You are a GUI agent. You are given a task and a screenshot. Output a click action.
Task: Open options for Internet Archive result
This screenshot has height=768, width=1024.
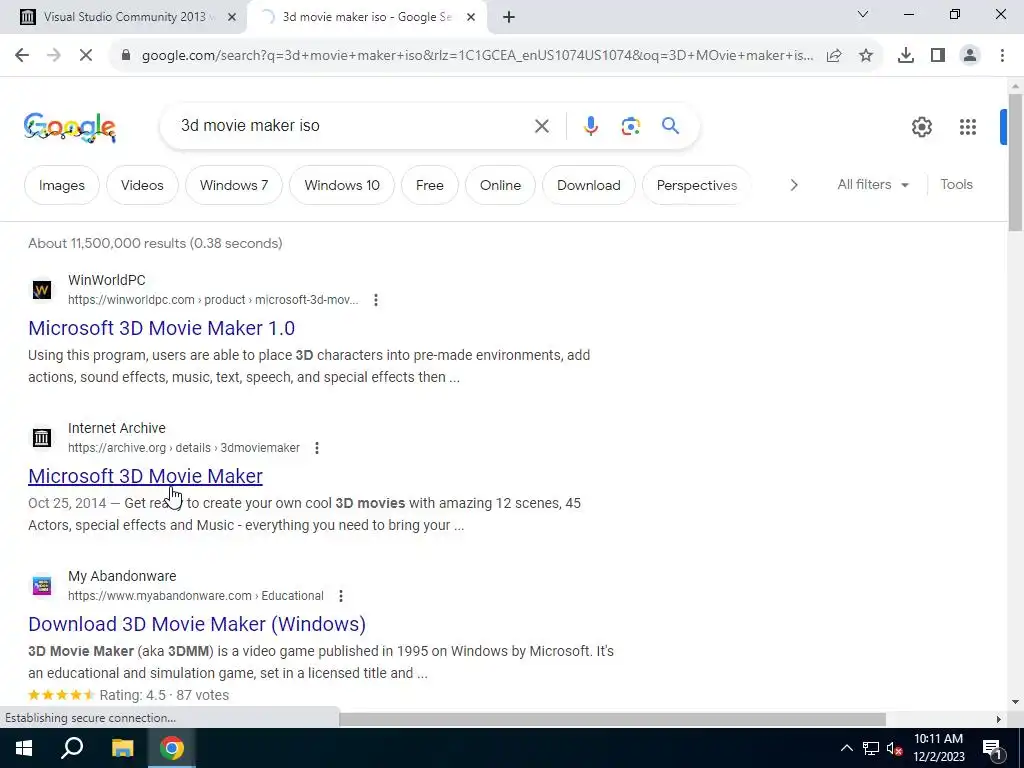(x=317, y=448)
